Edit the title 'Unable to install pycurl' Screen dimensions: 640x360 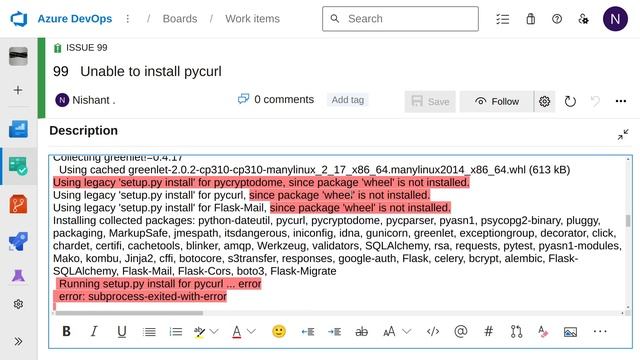(151, 71)
